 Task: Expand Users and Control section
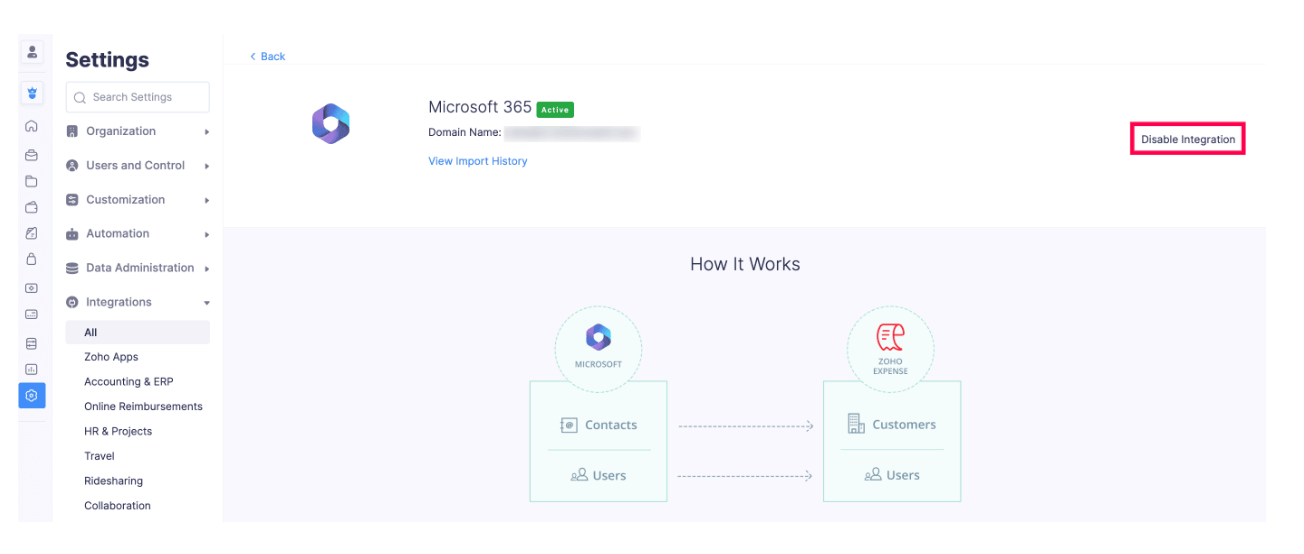click(137, 166)
